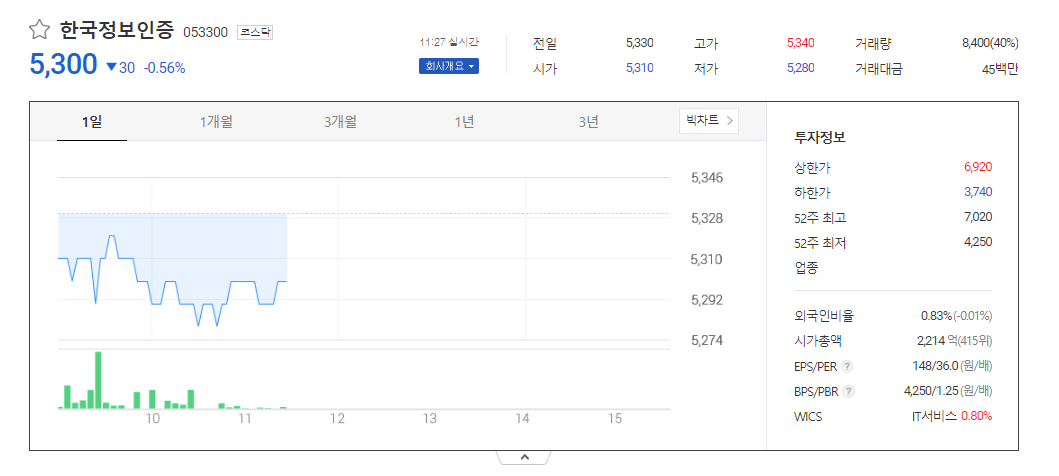This screenshot has width=1059, height=476.
Task: Click the 11:27 실시간 timestamp
Action: click(x=448, y=42)
